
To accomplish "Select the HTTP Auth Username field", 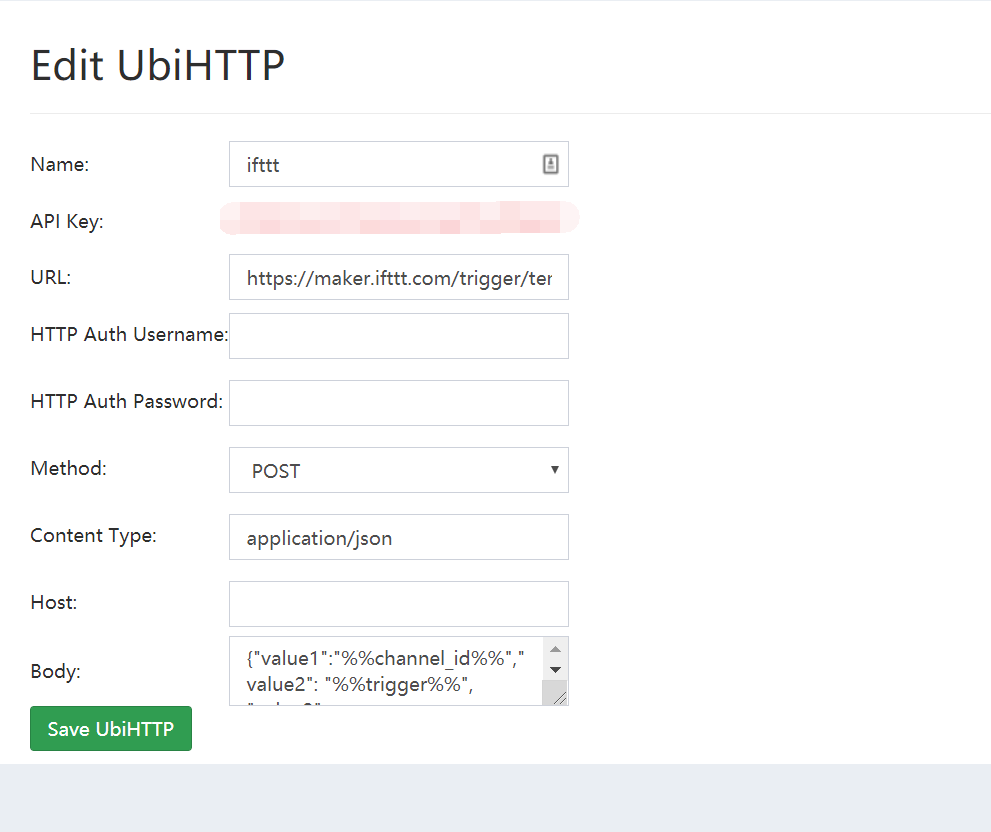I will tap(398, 336).
